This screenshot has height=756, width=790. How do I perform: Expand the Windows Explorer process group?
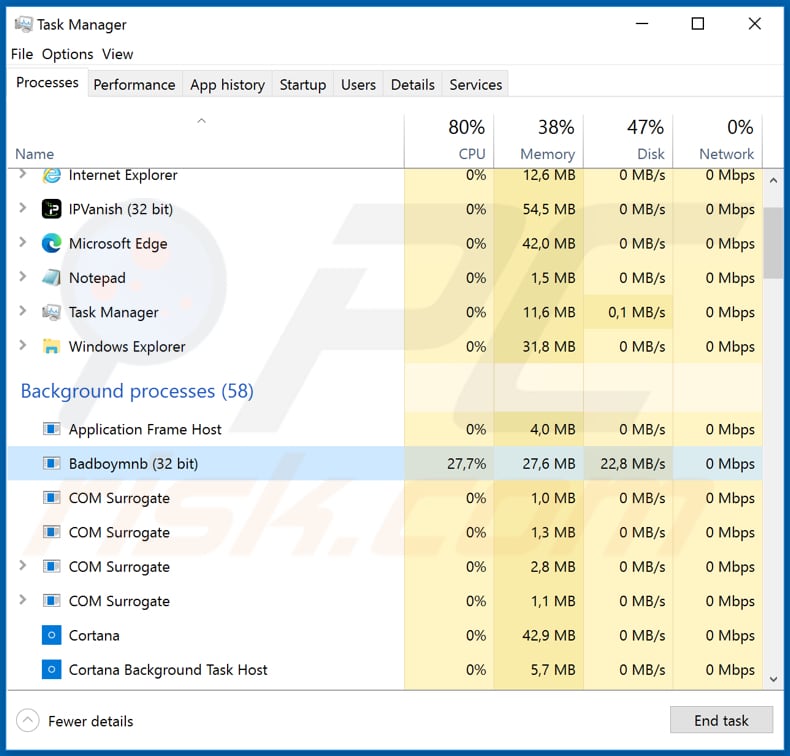pyautogui.click(x=22, y=345)
